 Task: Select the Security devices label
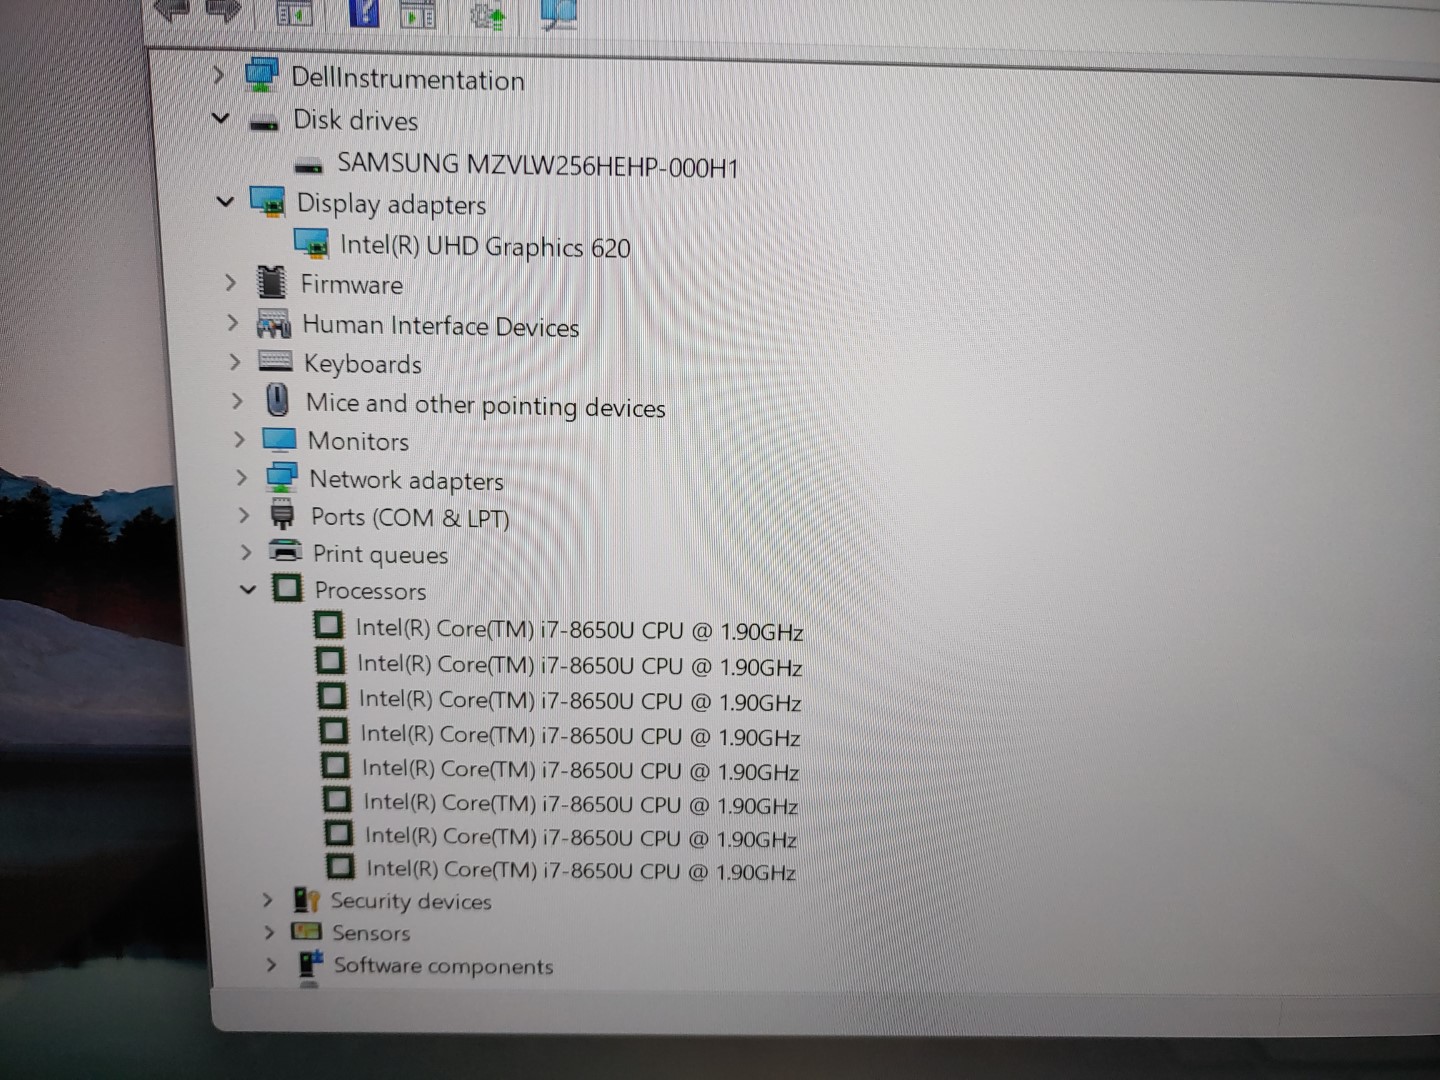[x=411, y=902]
